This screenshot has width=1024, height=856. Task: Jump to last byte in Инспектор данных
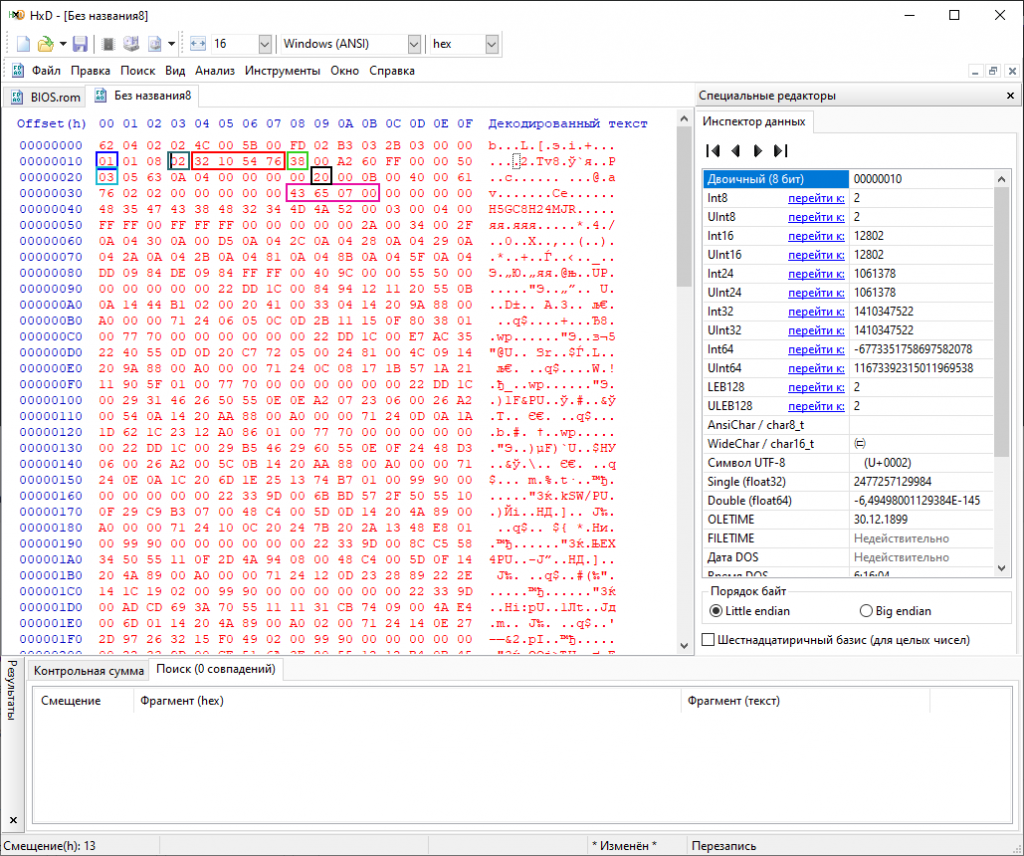coord(780,151)
